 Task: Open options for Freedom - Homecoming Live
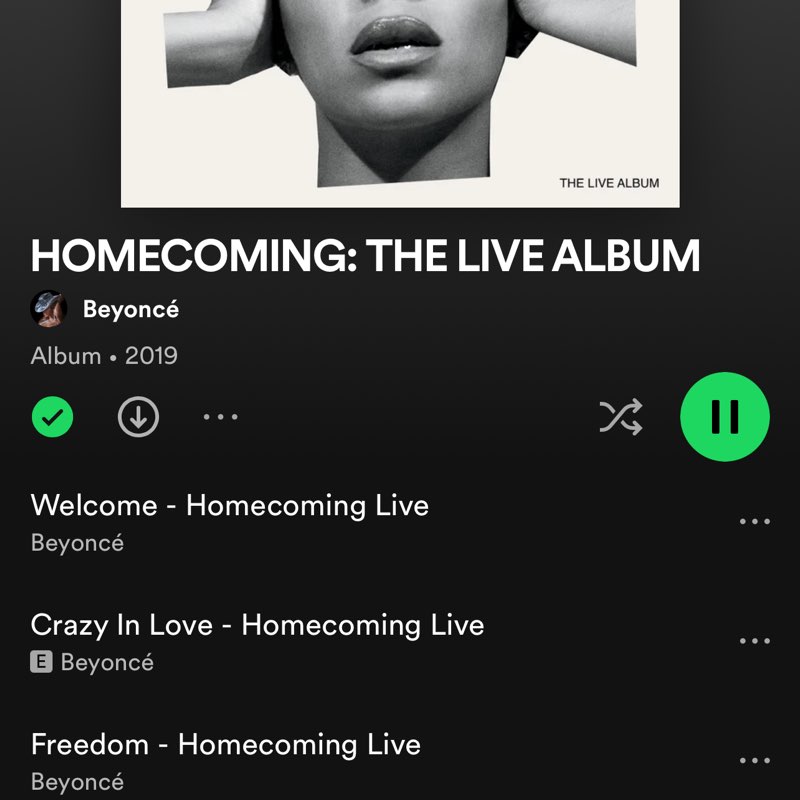[x=755, y=760]
